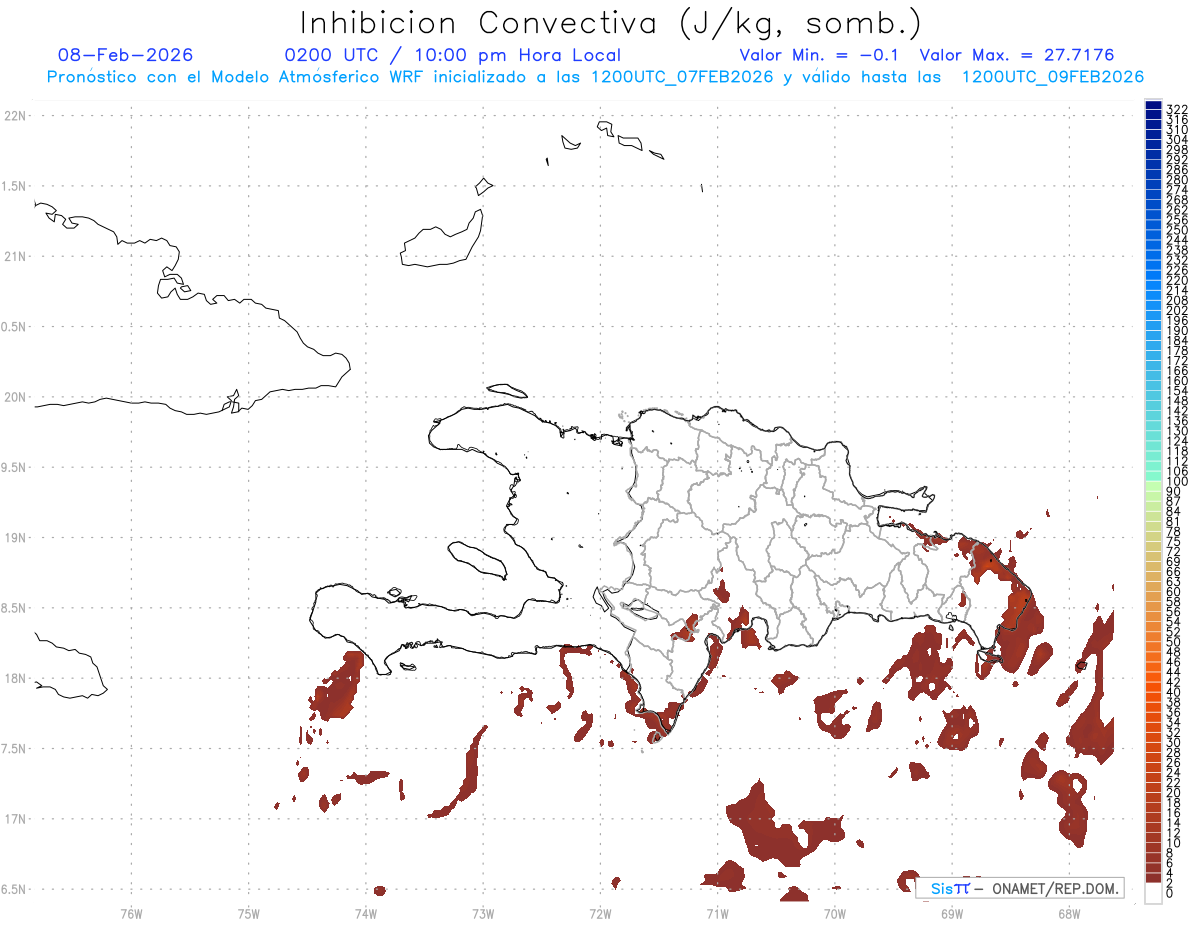Image resolution: width=1200 pixels, height=927 pixels.
Task: Click the '75W' longitude label
Action: pos(249,913)
